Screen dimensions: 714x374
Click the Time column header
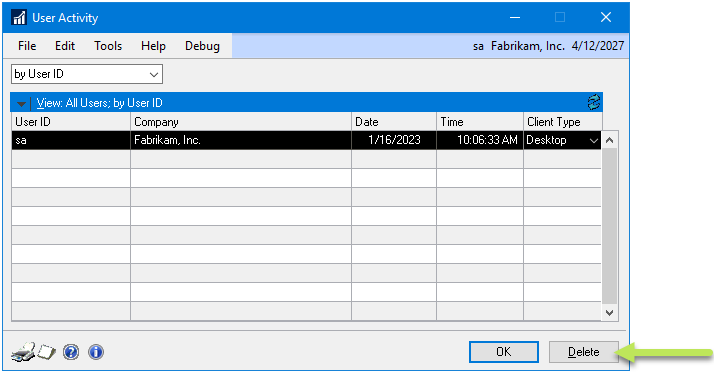pos(480,122)
